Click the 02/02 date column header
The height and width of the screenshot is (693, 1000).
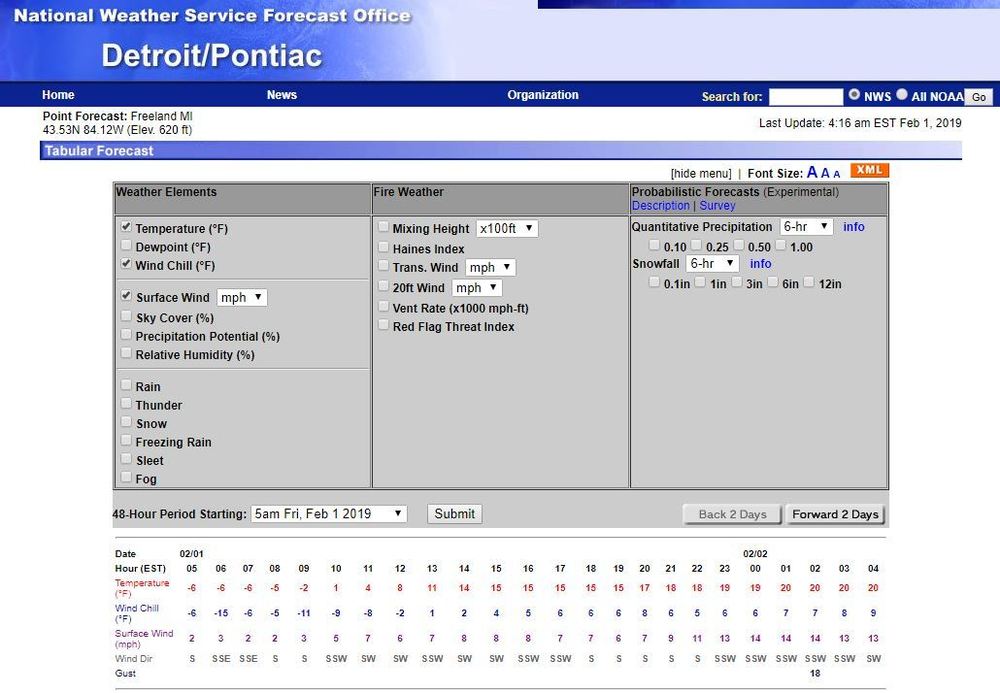coord(755,553)
